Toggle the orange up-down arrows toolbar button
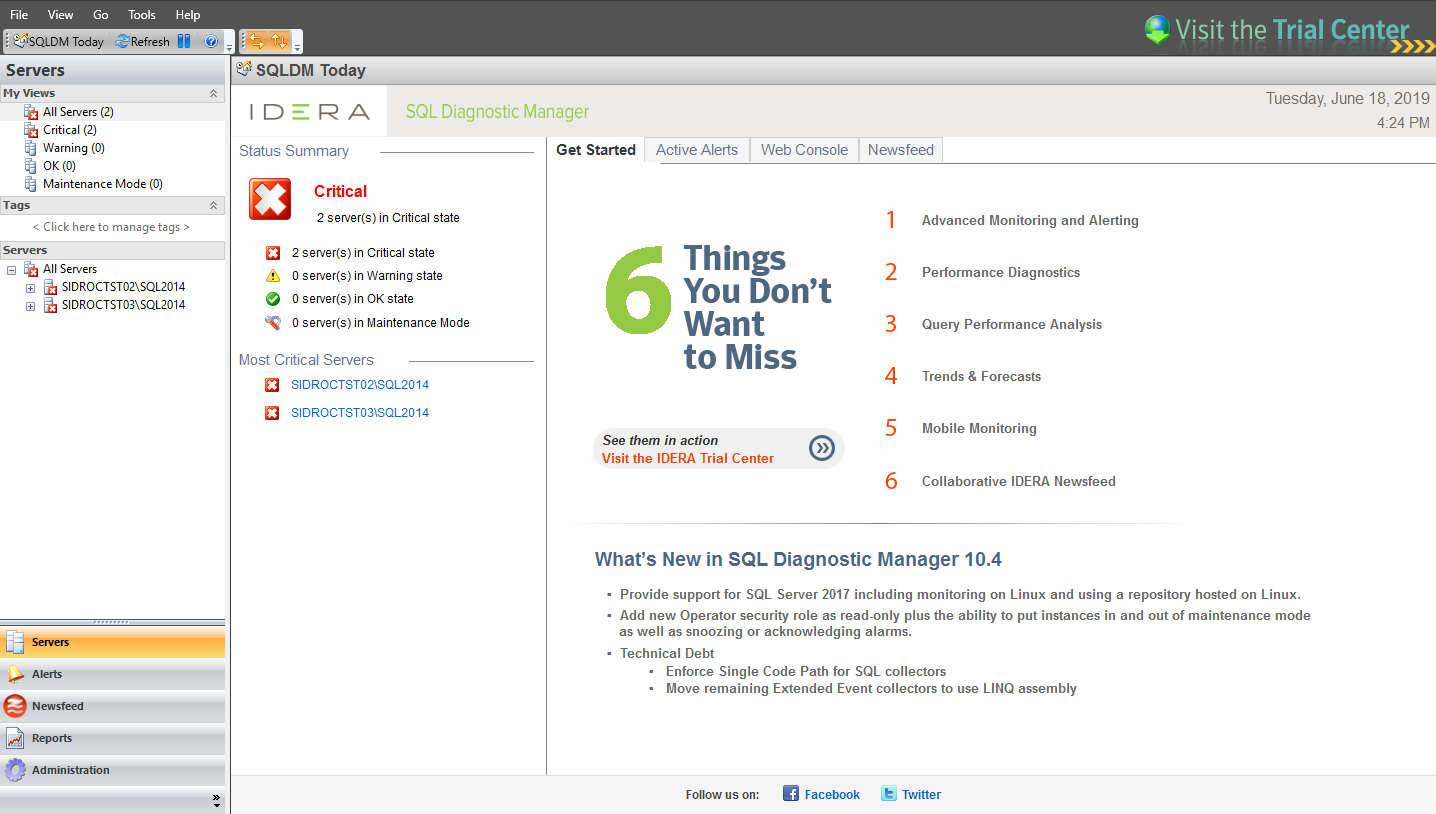The width and height of the screenshot is (1436, 814). click(x=279, y=41)
